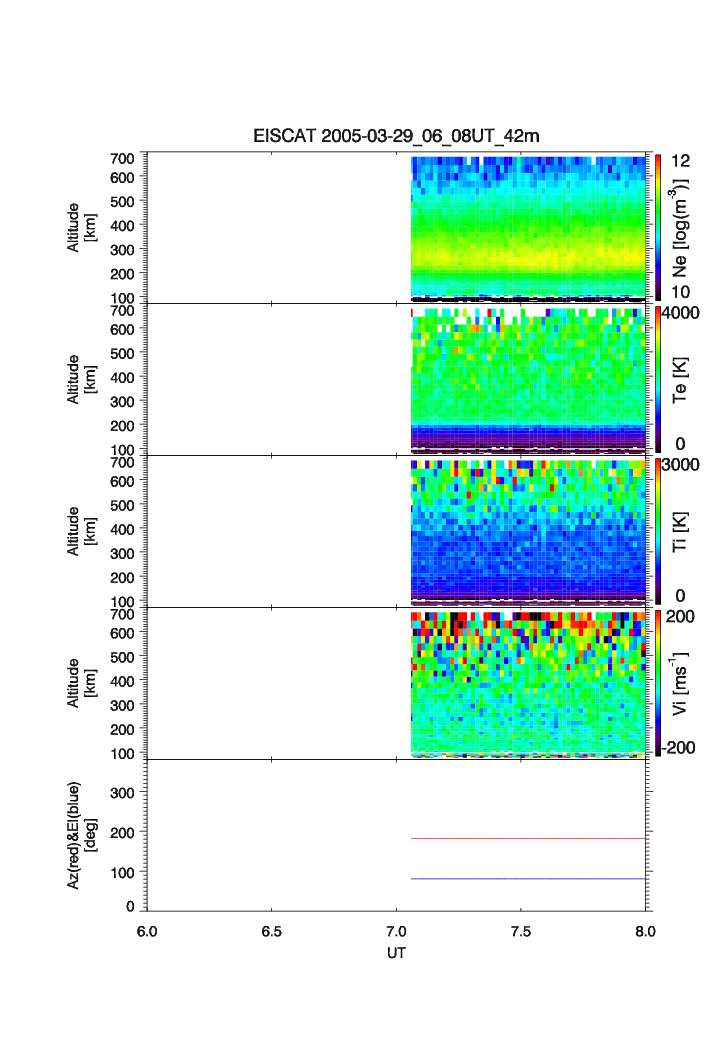Select the Vi [ms⁻¹] colorbar label
The height and width of the screenshot is (1063, 708).
pos(681,683)
